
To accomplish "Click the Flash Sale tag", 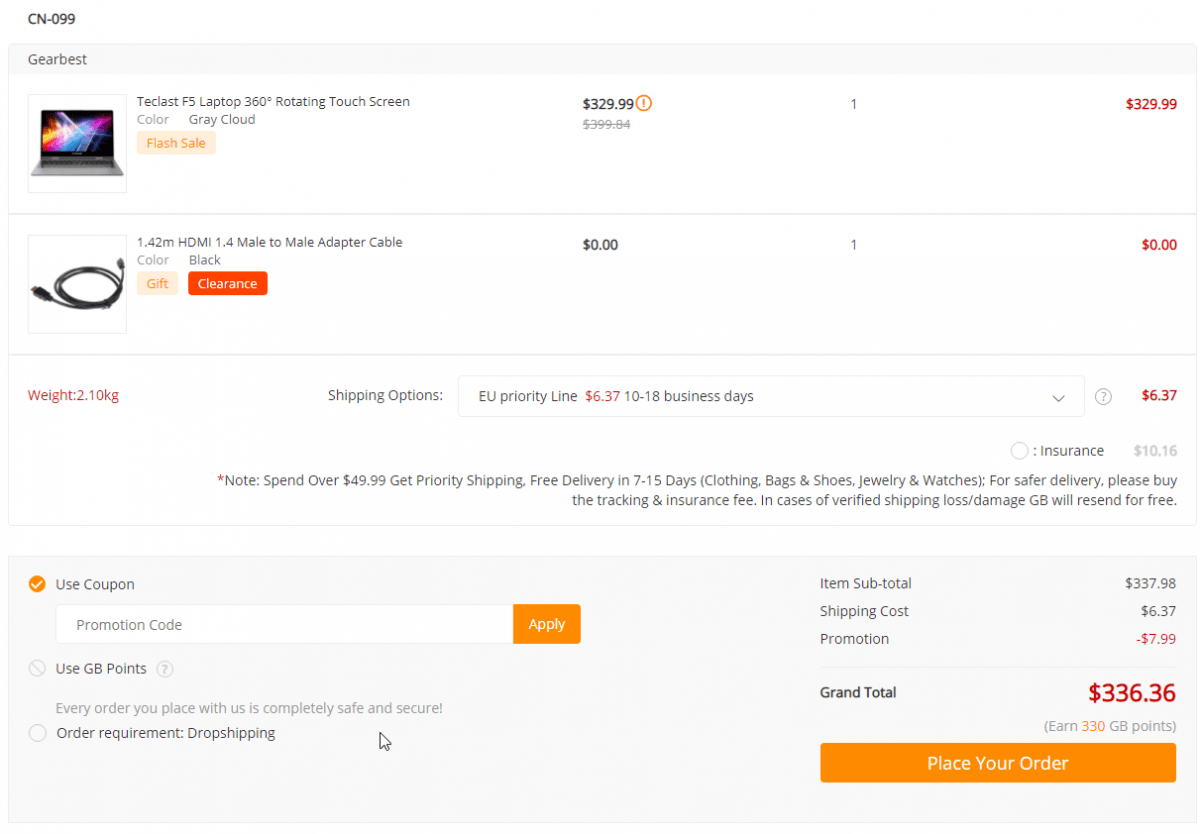I will (x=176, y=143).
